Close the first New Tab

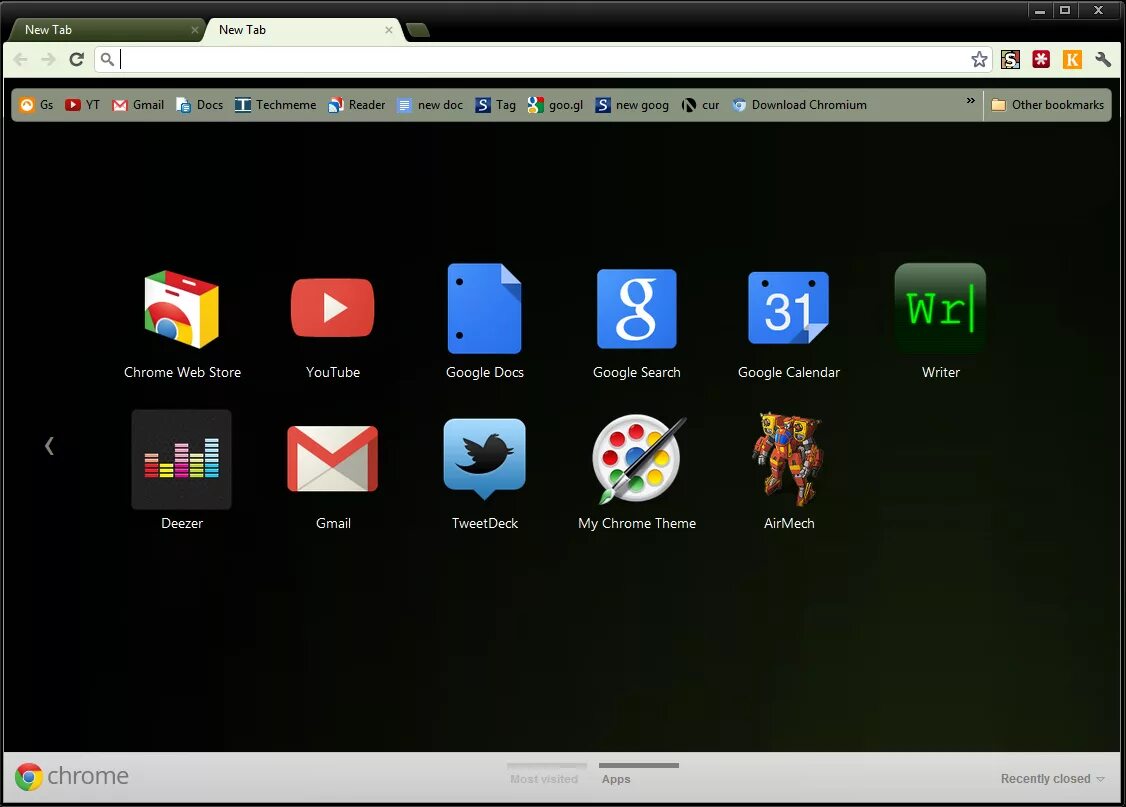[195, 30]
